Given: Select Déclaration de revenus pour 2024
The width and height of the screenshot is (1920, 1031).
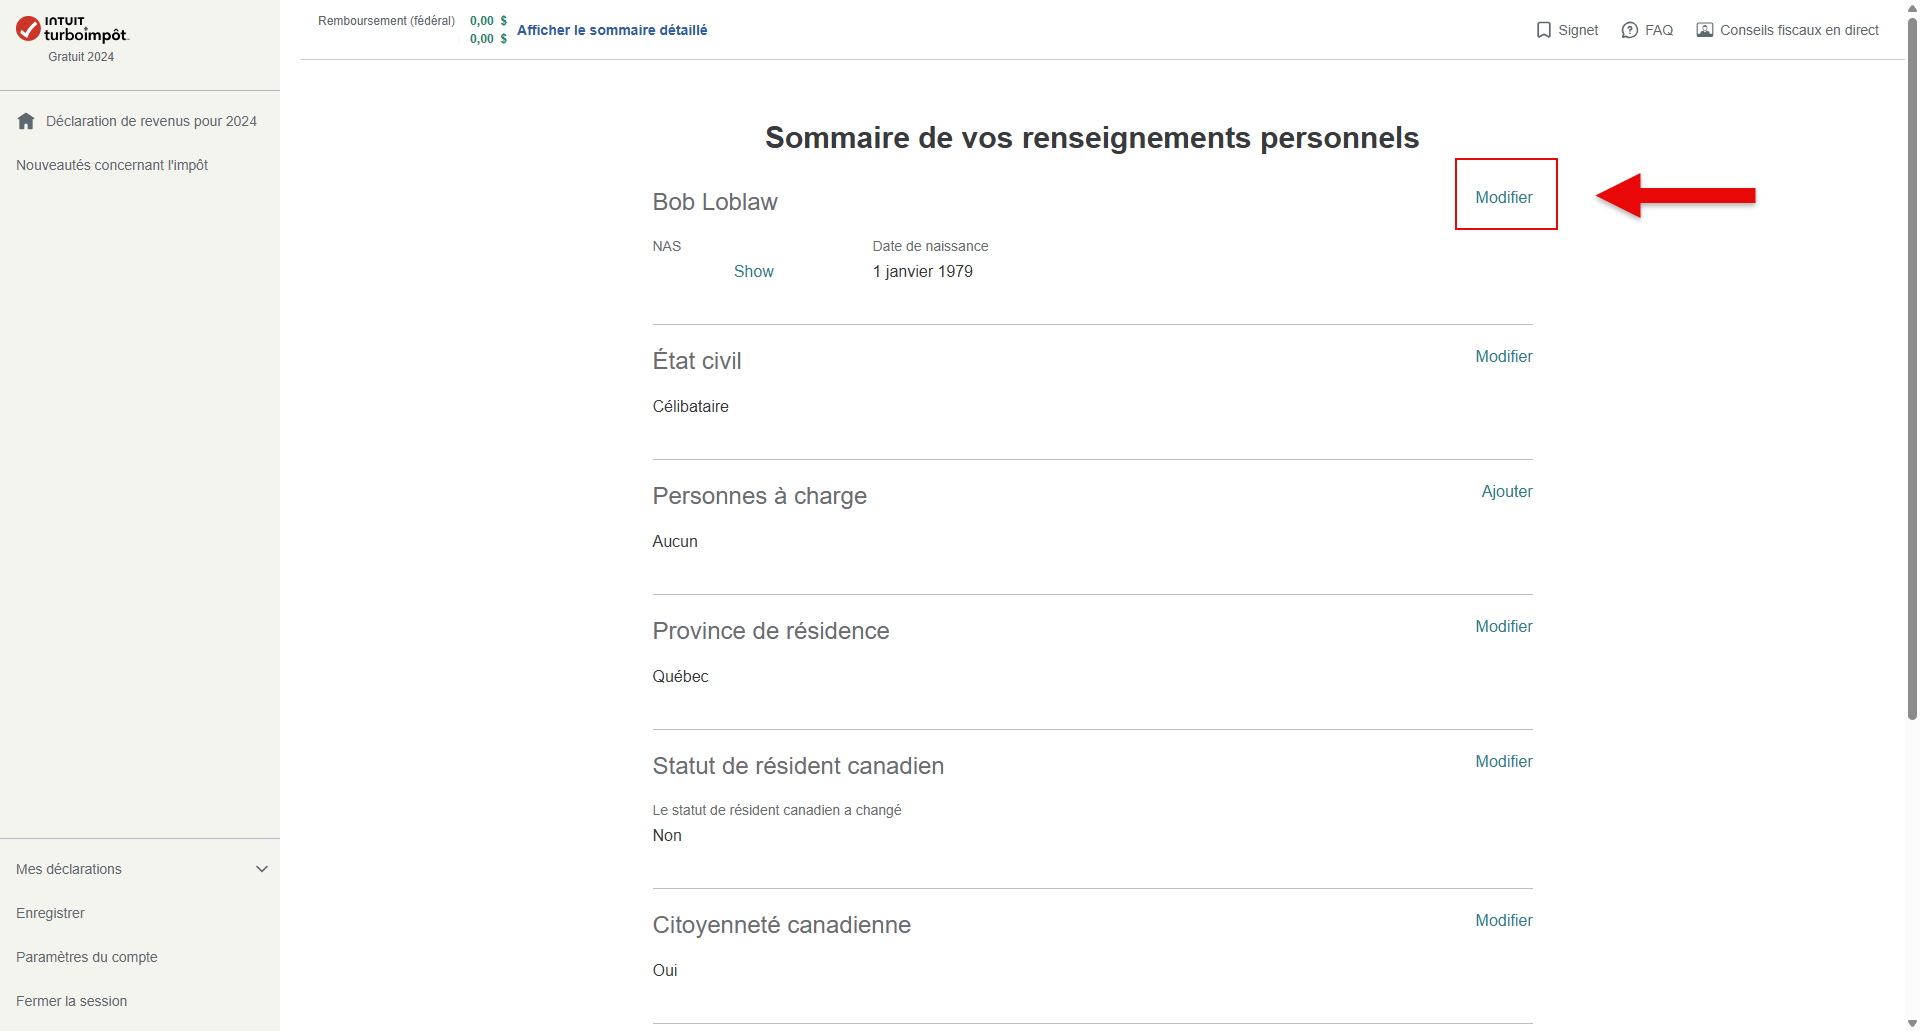Looking at the screenshot, I should 151,121.
